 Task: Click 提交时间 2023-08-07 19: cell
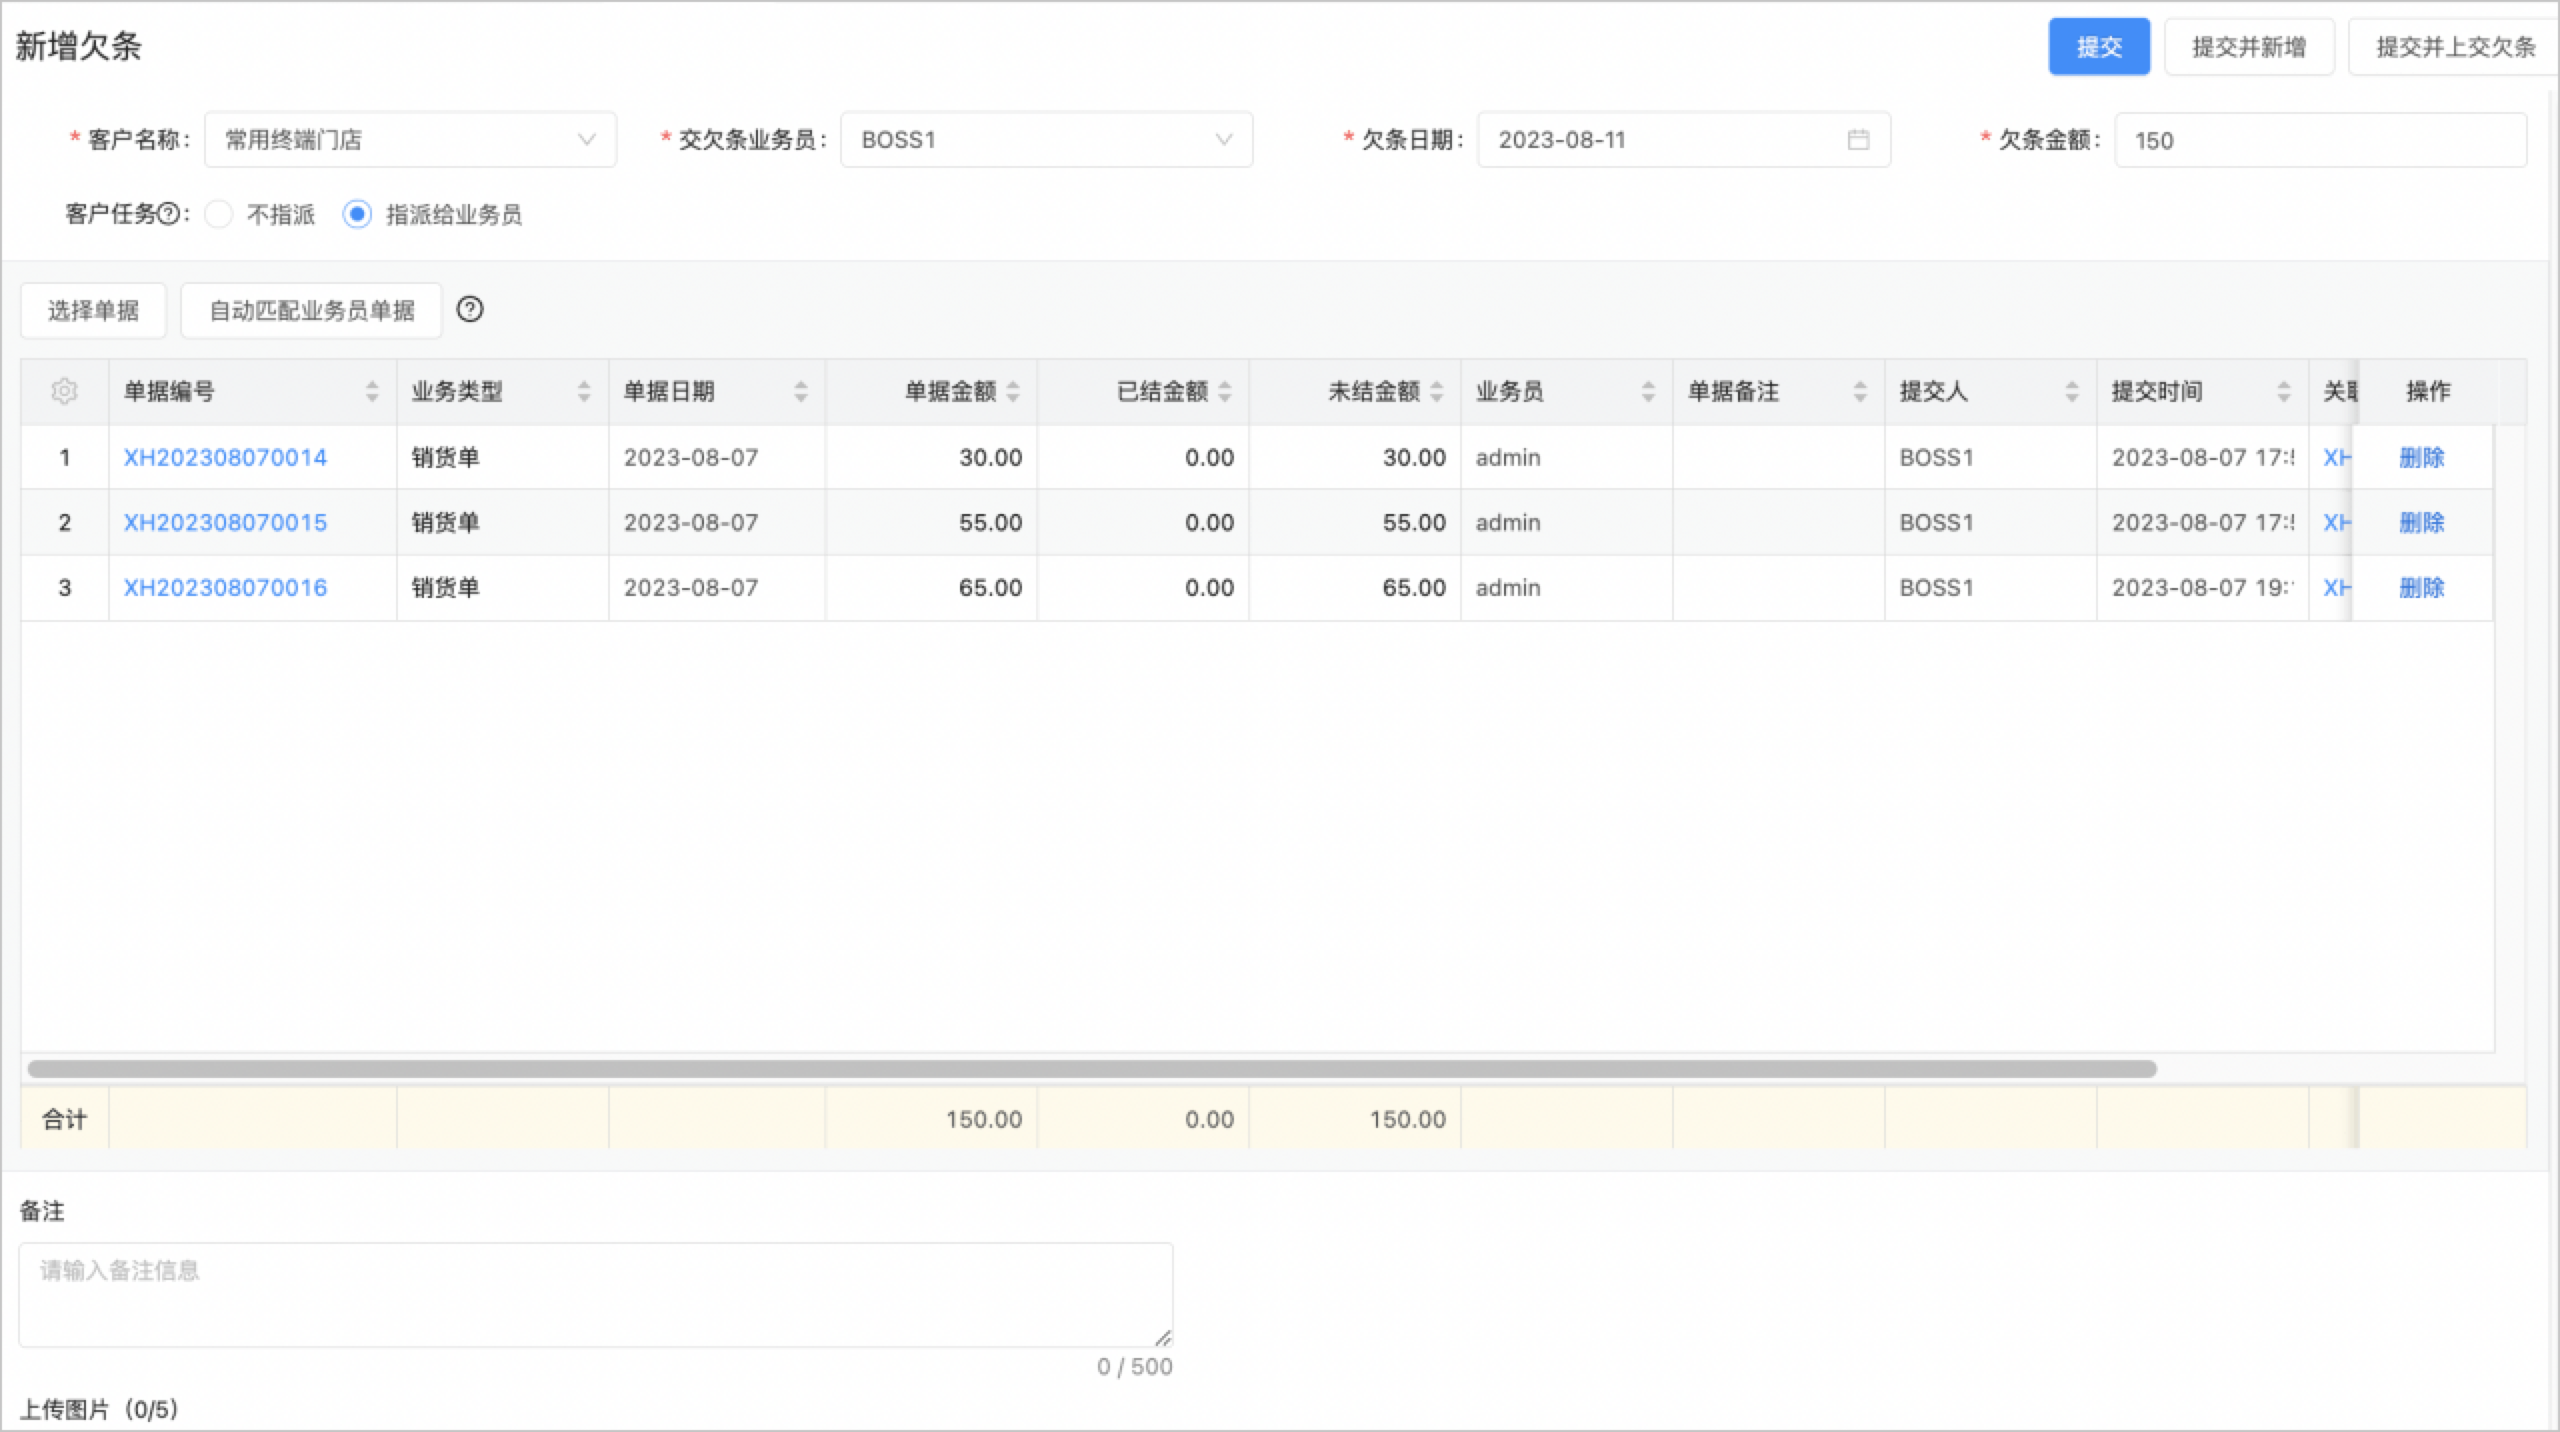[2203, 588]
